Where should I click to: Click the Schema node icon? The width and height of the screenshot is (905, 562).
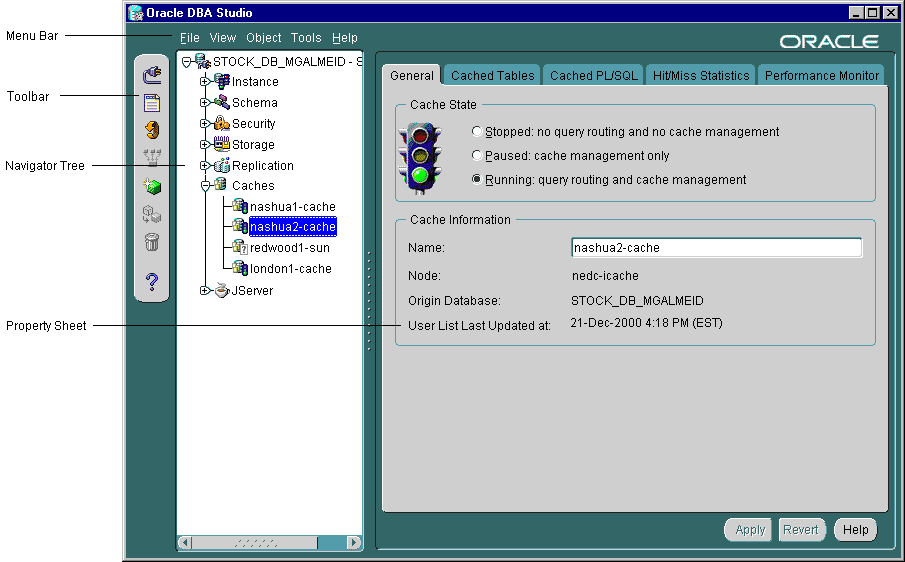[x=222, y=102]
